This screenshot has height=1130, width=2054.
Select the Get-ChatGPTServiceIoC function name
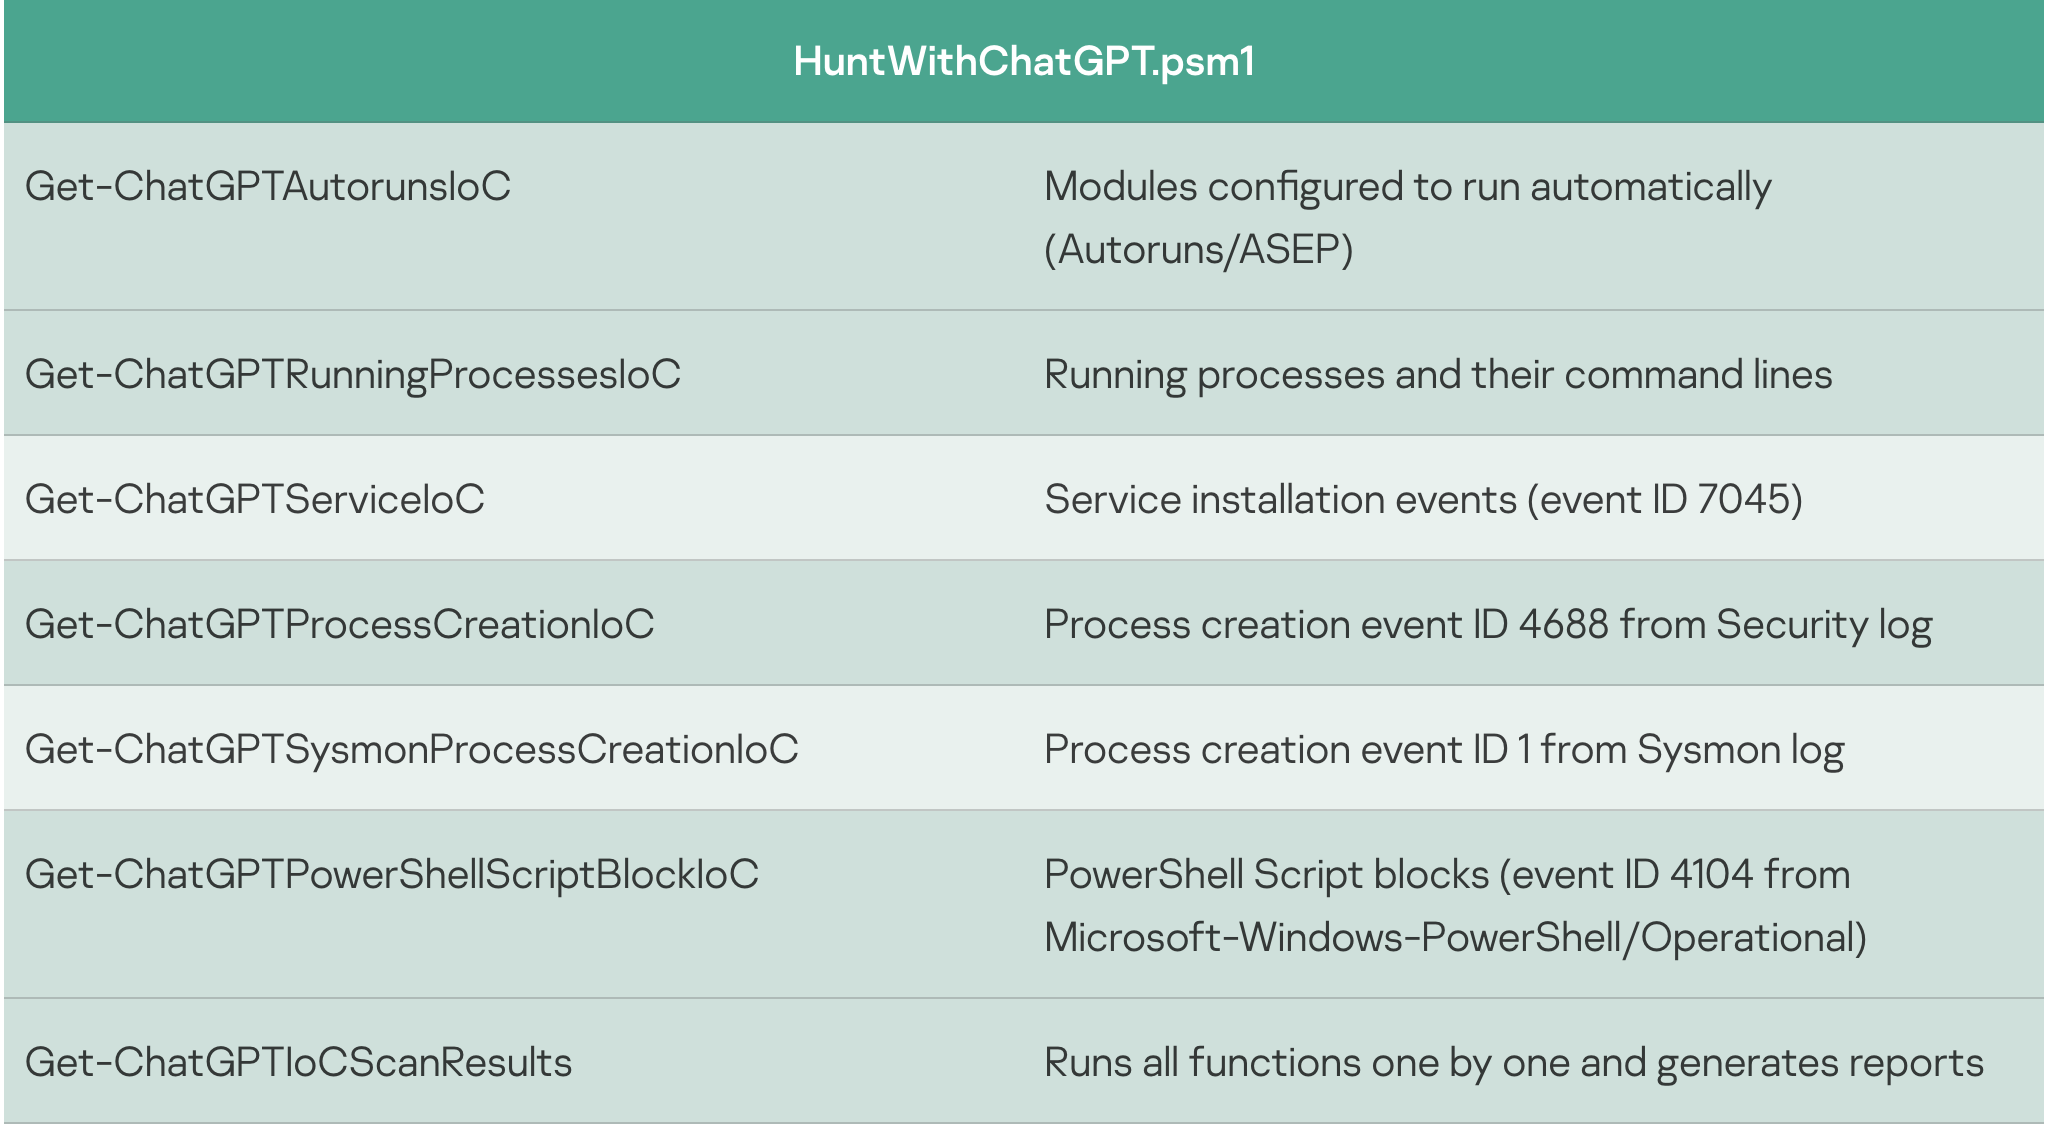pos(255,500)
